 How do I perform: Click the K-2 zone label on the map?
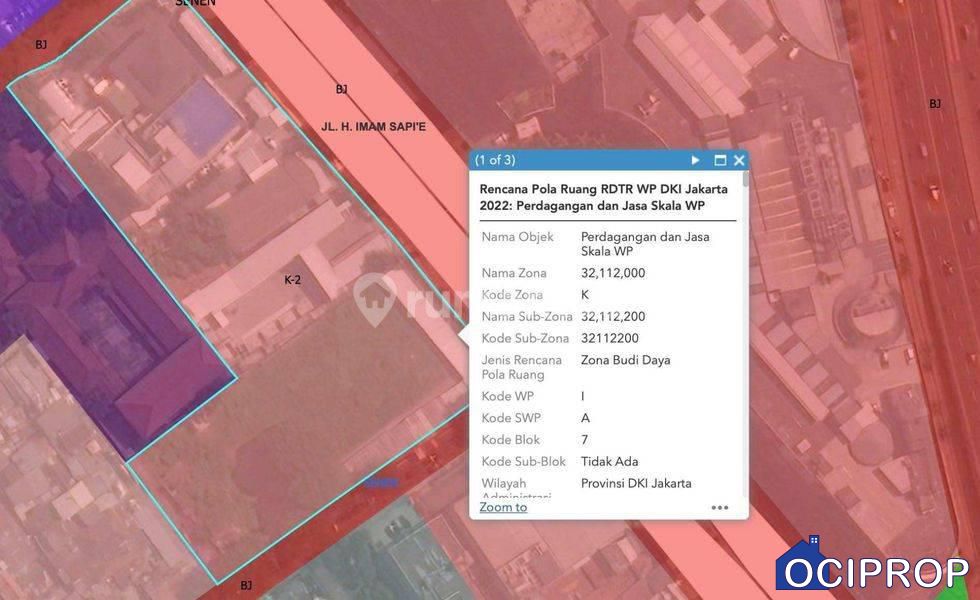292,280
